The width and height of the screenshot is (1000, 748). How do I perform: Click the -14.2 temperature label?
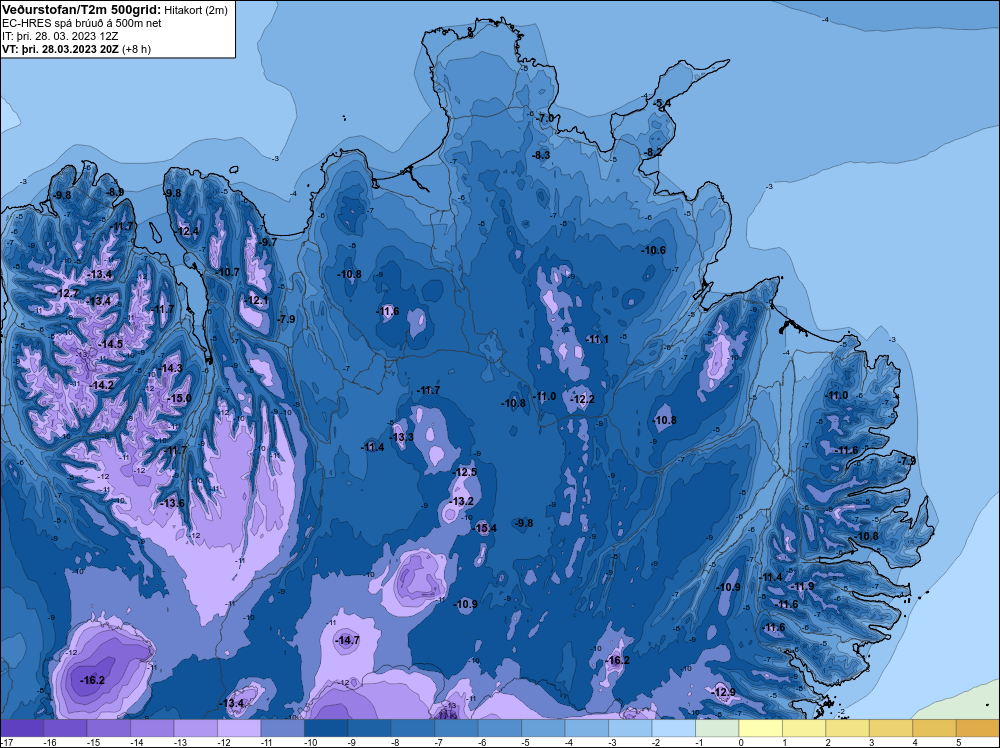pyautogui.click(x=102, y=385)
